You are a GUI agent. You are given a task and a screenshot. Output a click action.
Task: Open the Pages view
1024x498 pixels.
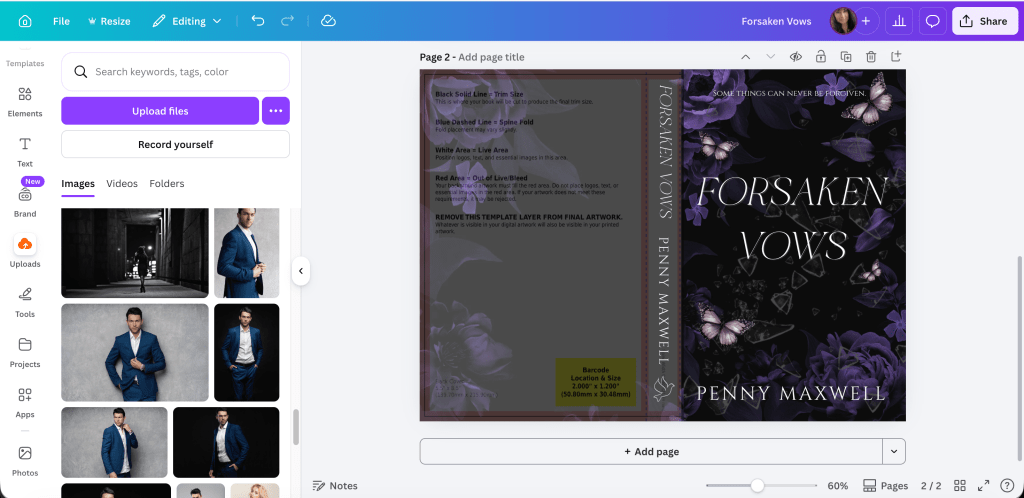pyautogui.click(x=886, y=486)
